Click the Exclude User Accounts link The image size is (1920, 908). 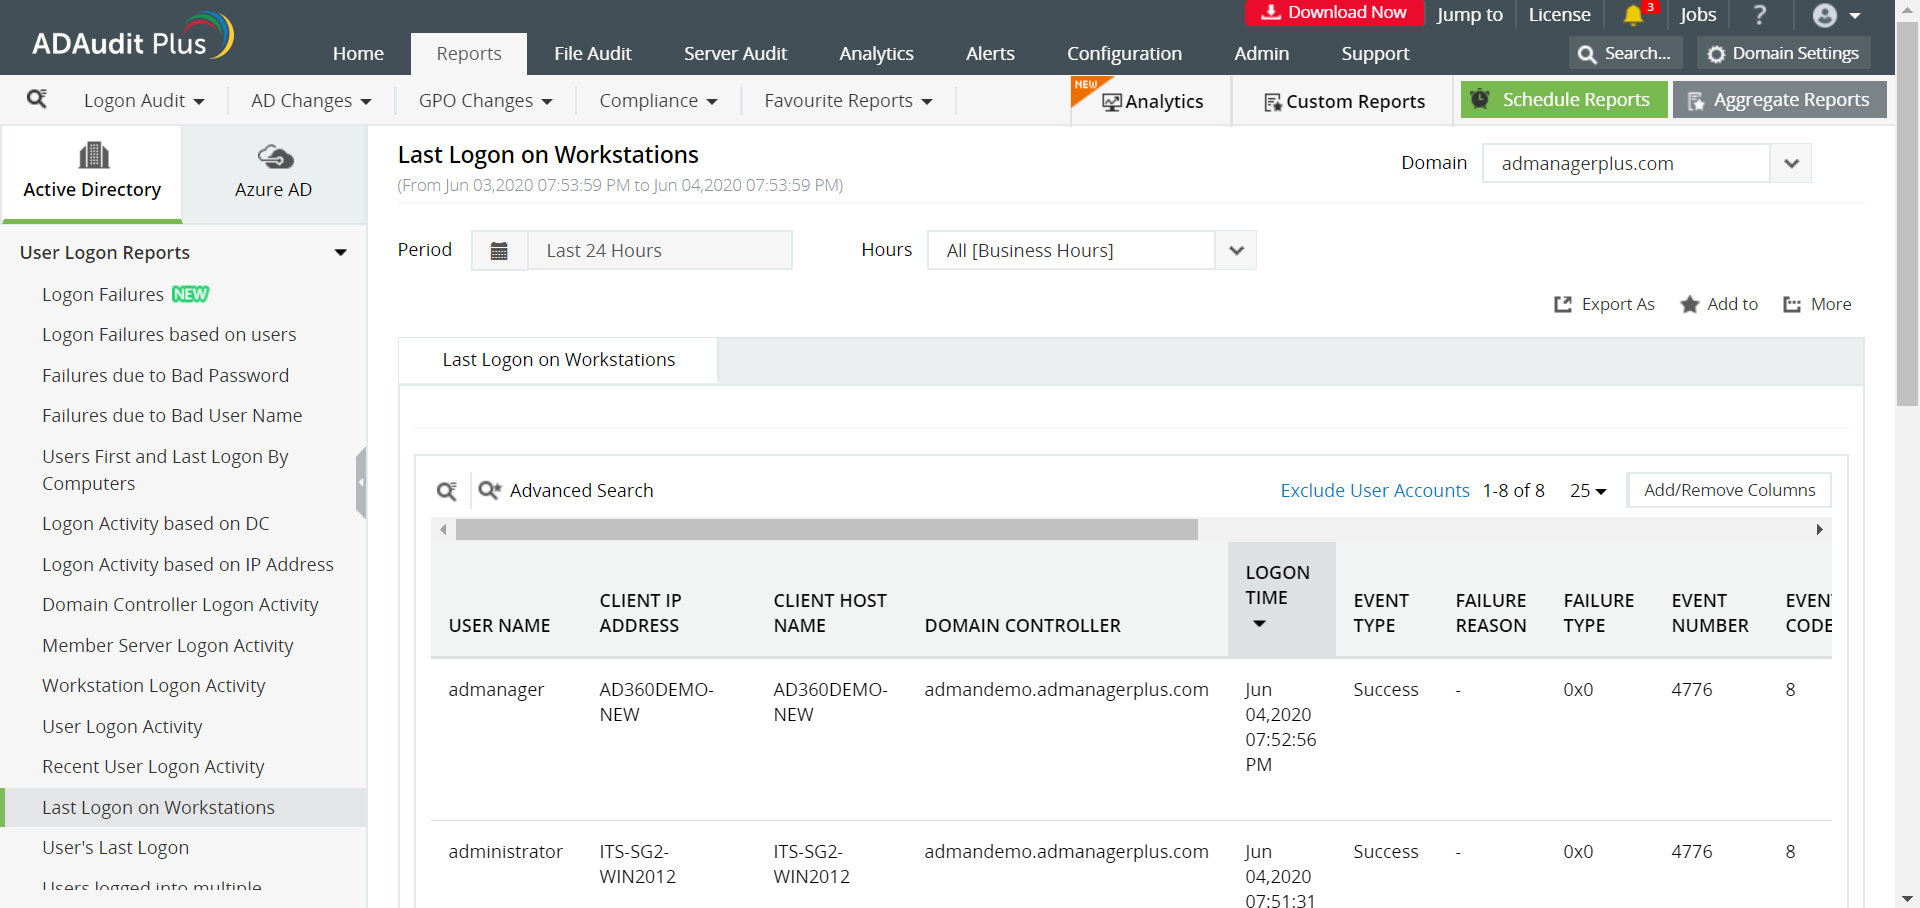click(x=1374, y=490)
